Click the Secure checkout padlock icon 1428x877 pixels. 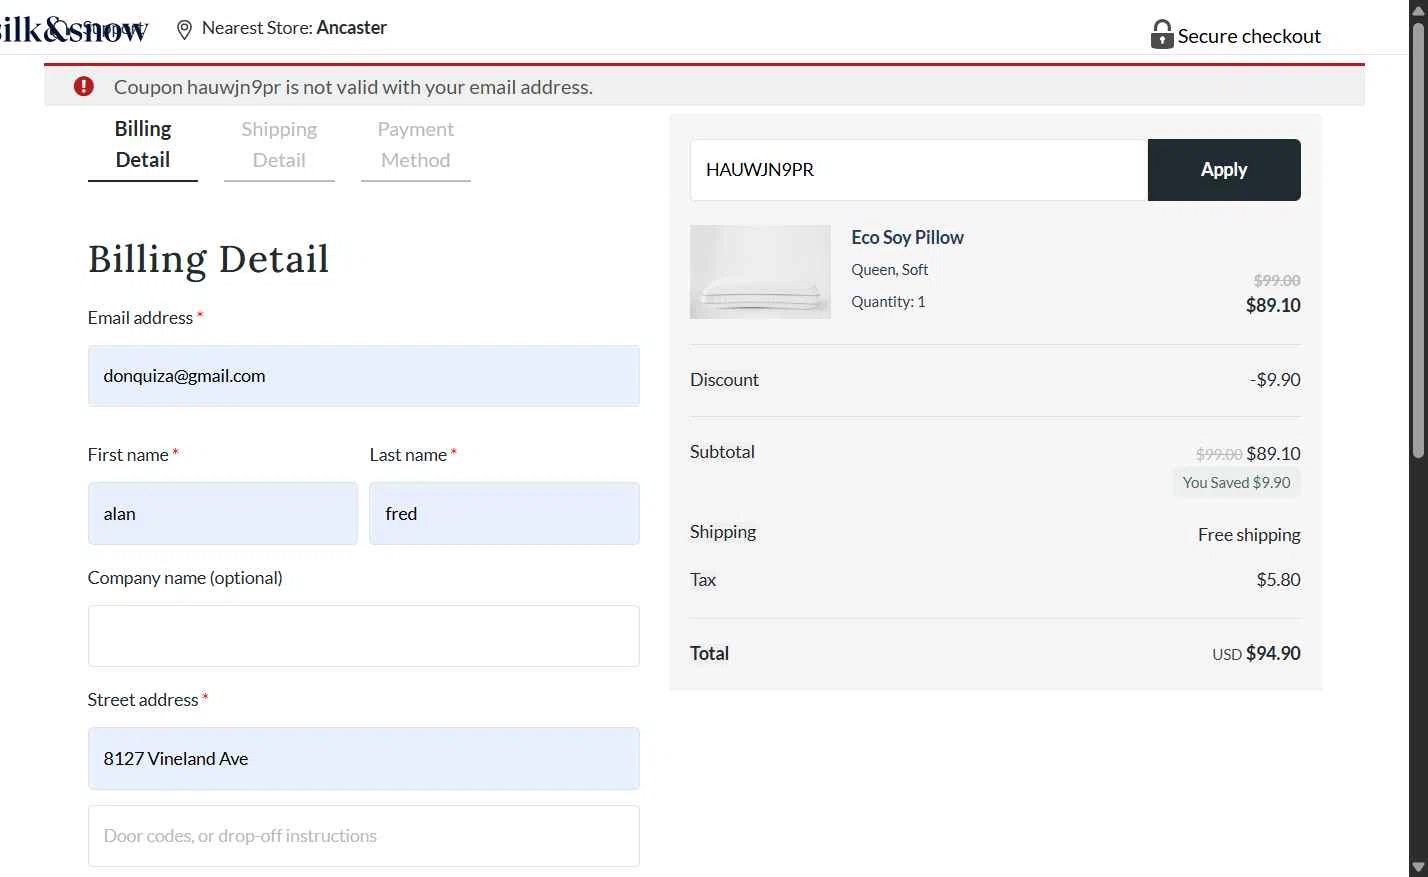pyautogui.click(x=1161, y=35)
